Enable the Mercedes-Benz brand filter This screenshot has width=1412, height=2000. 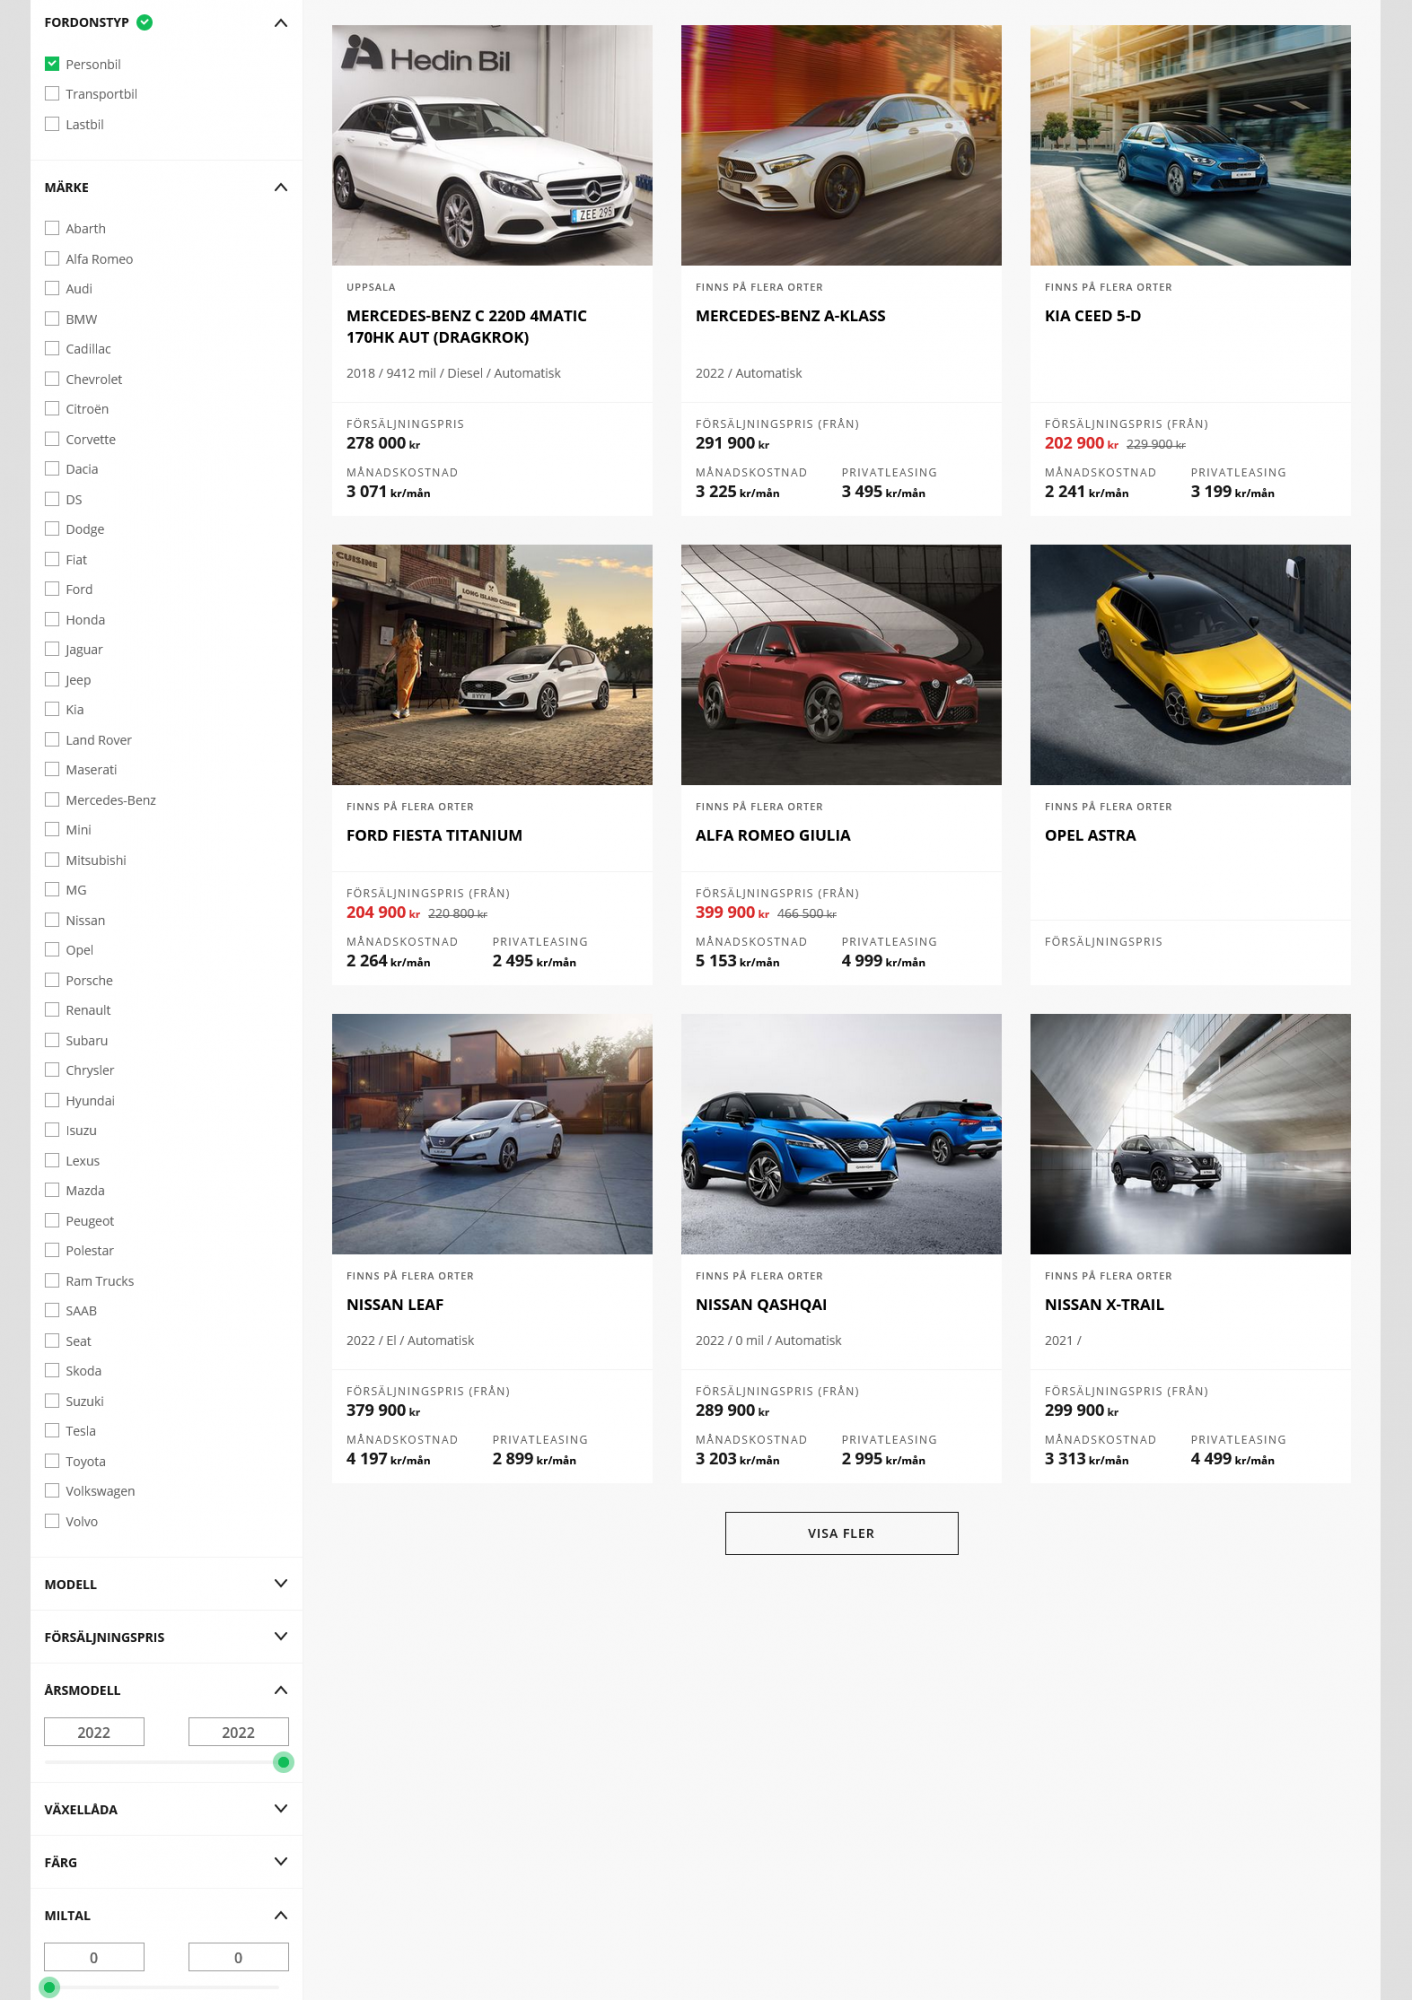(52, 800)
